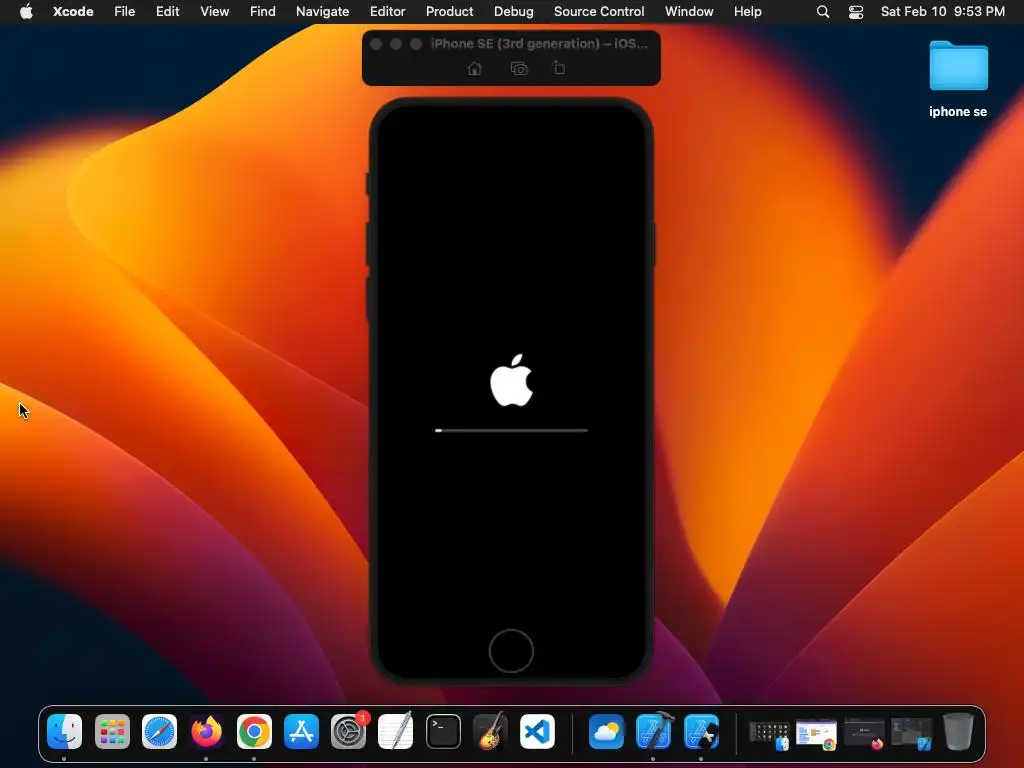Click the Simulator Home toolbar icon

[475, 69]
